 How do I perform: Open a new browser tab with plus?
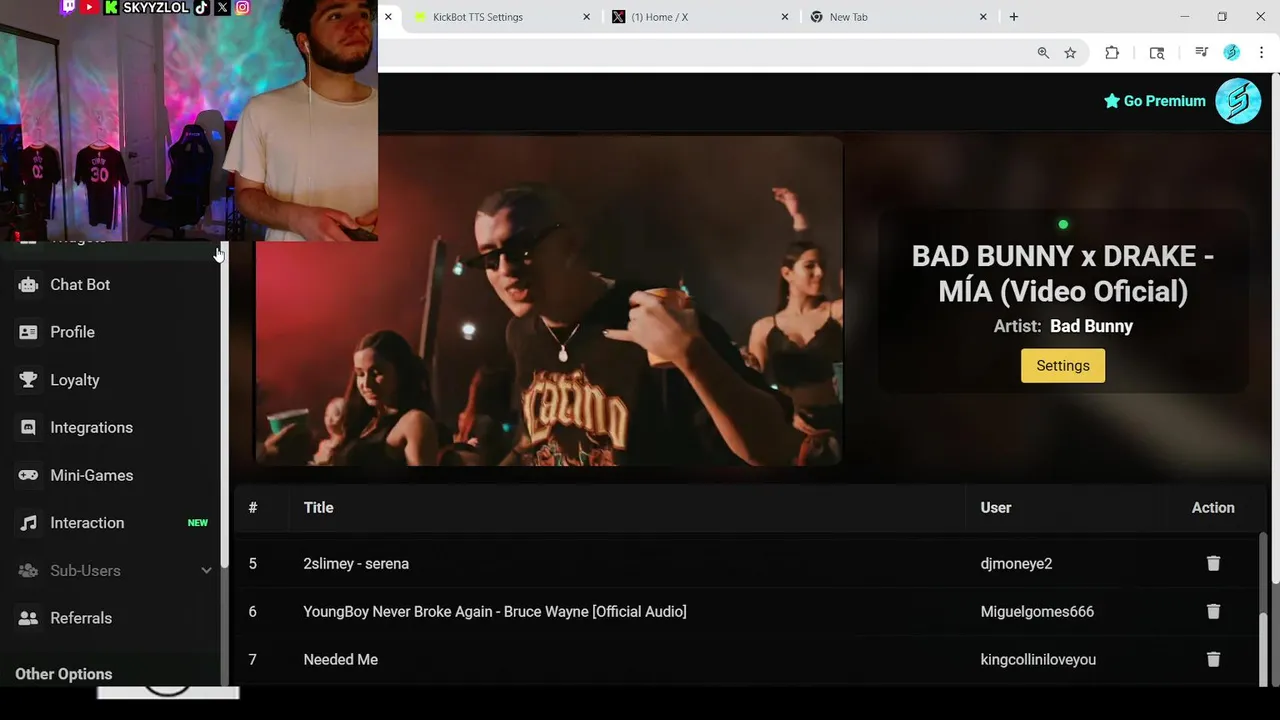click(x=1014, y=17)
